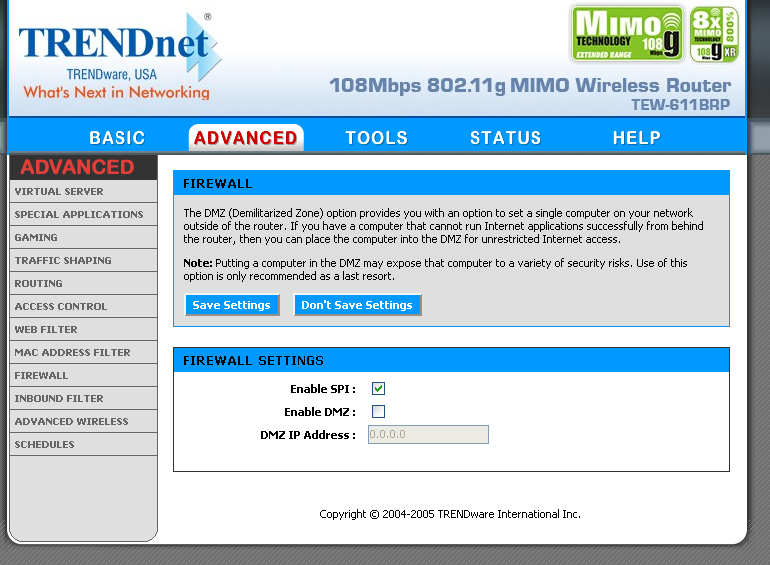This screenshot has width=770, height=565.
Task: Uncheck the Enable SPI checkbox
Action: click(x=378, y=389)
